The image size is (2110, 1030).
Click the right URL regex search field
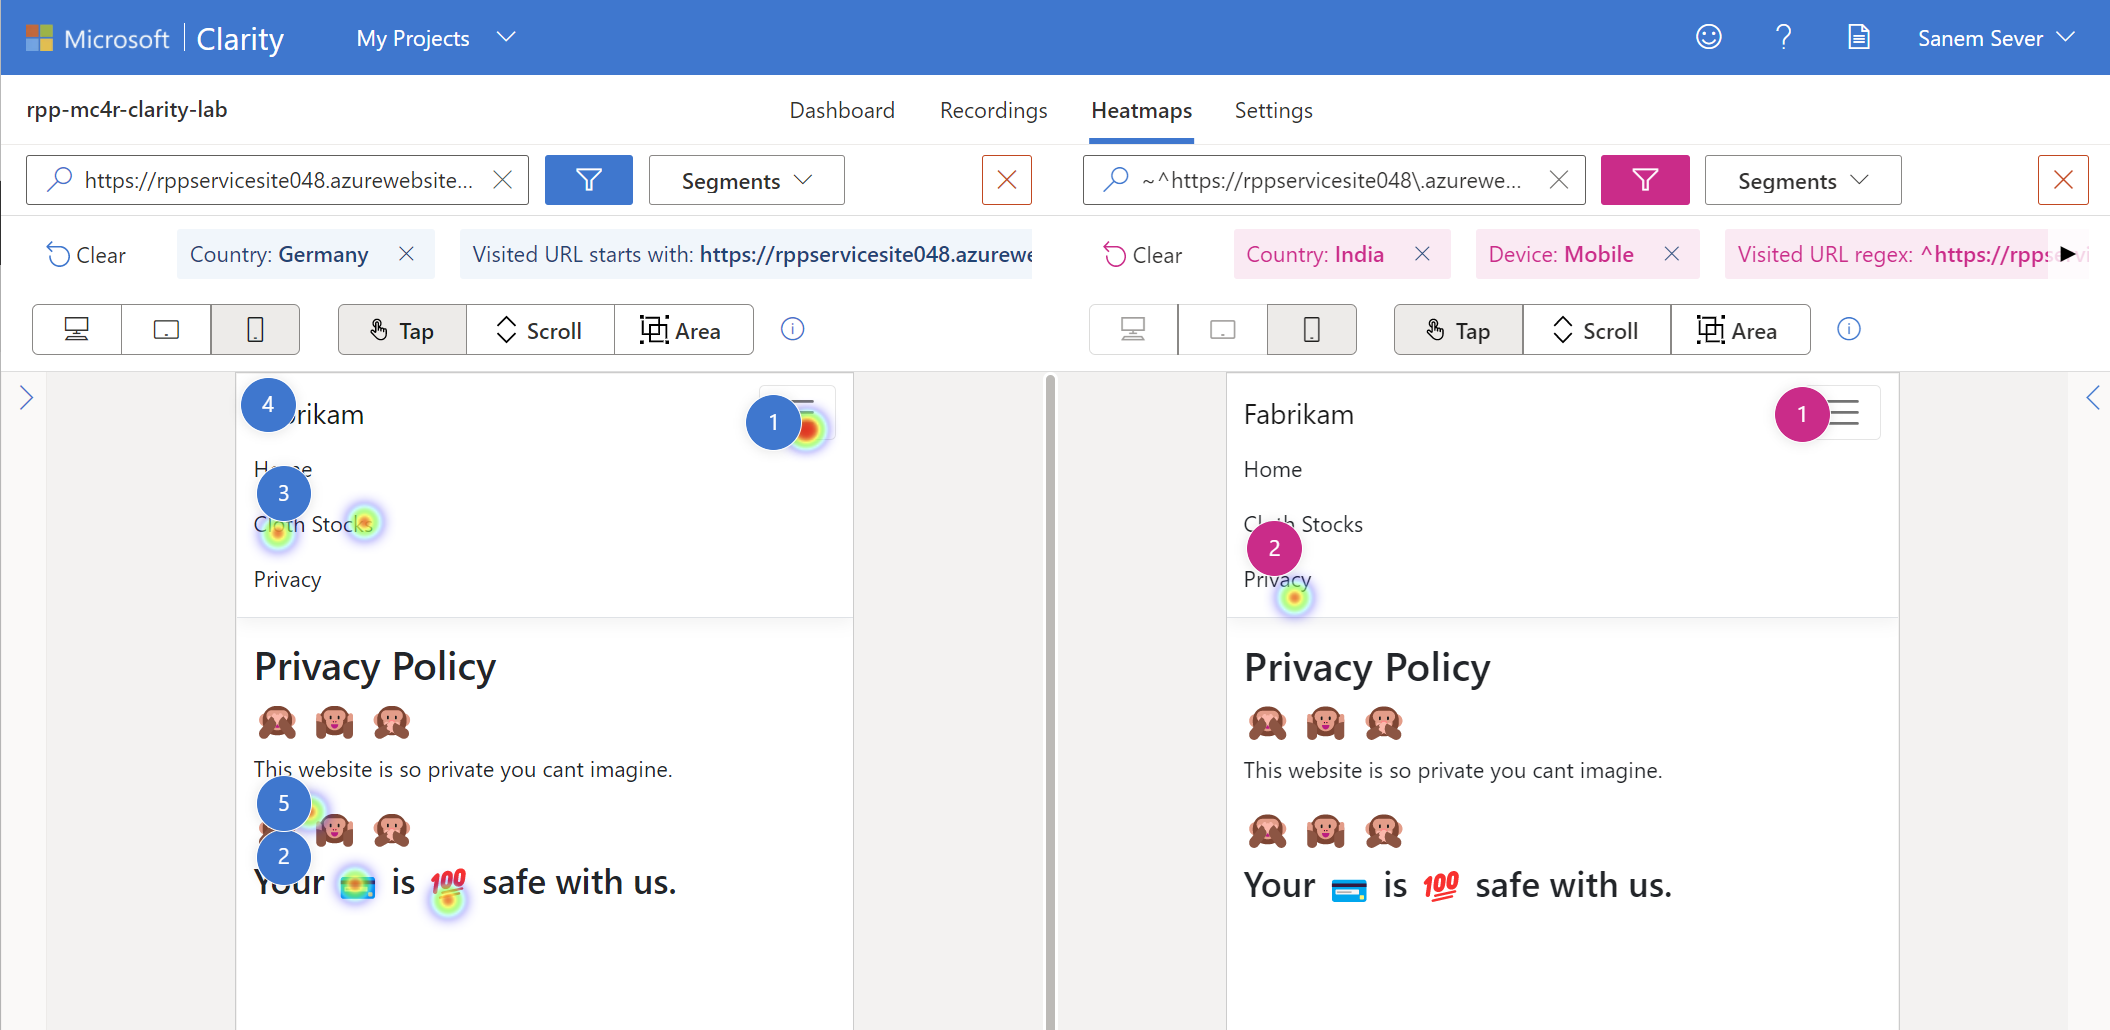pos(1334,180)
